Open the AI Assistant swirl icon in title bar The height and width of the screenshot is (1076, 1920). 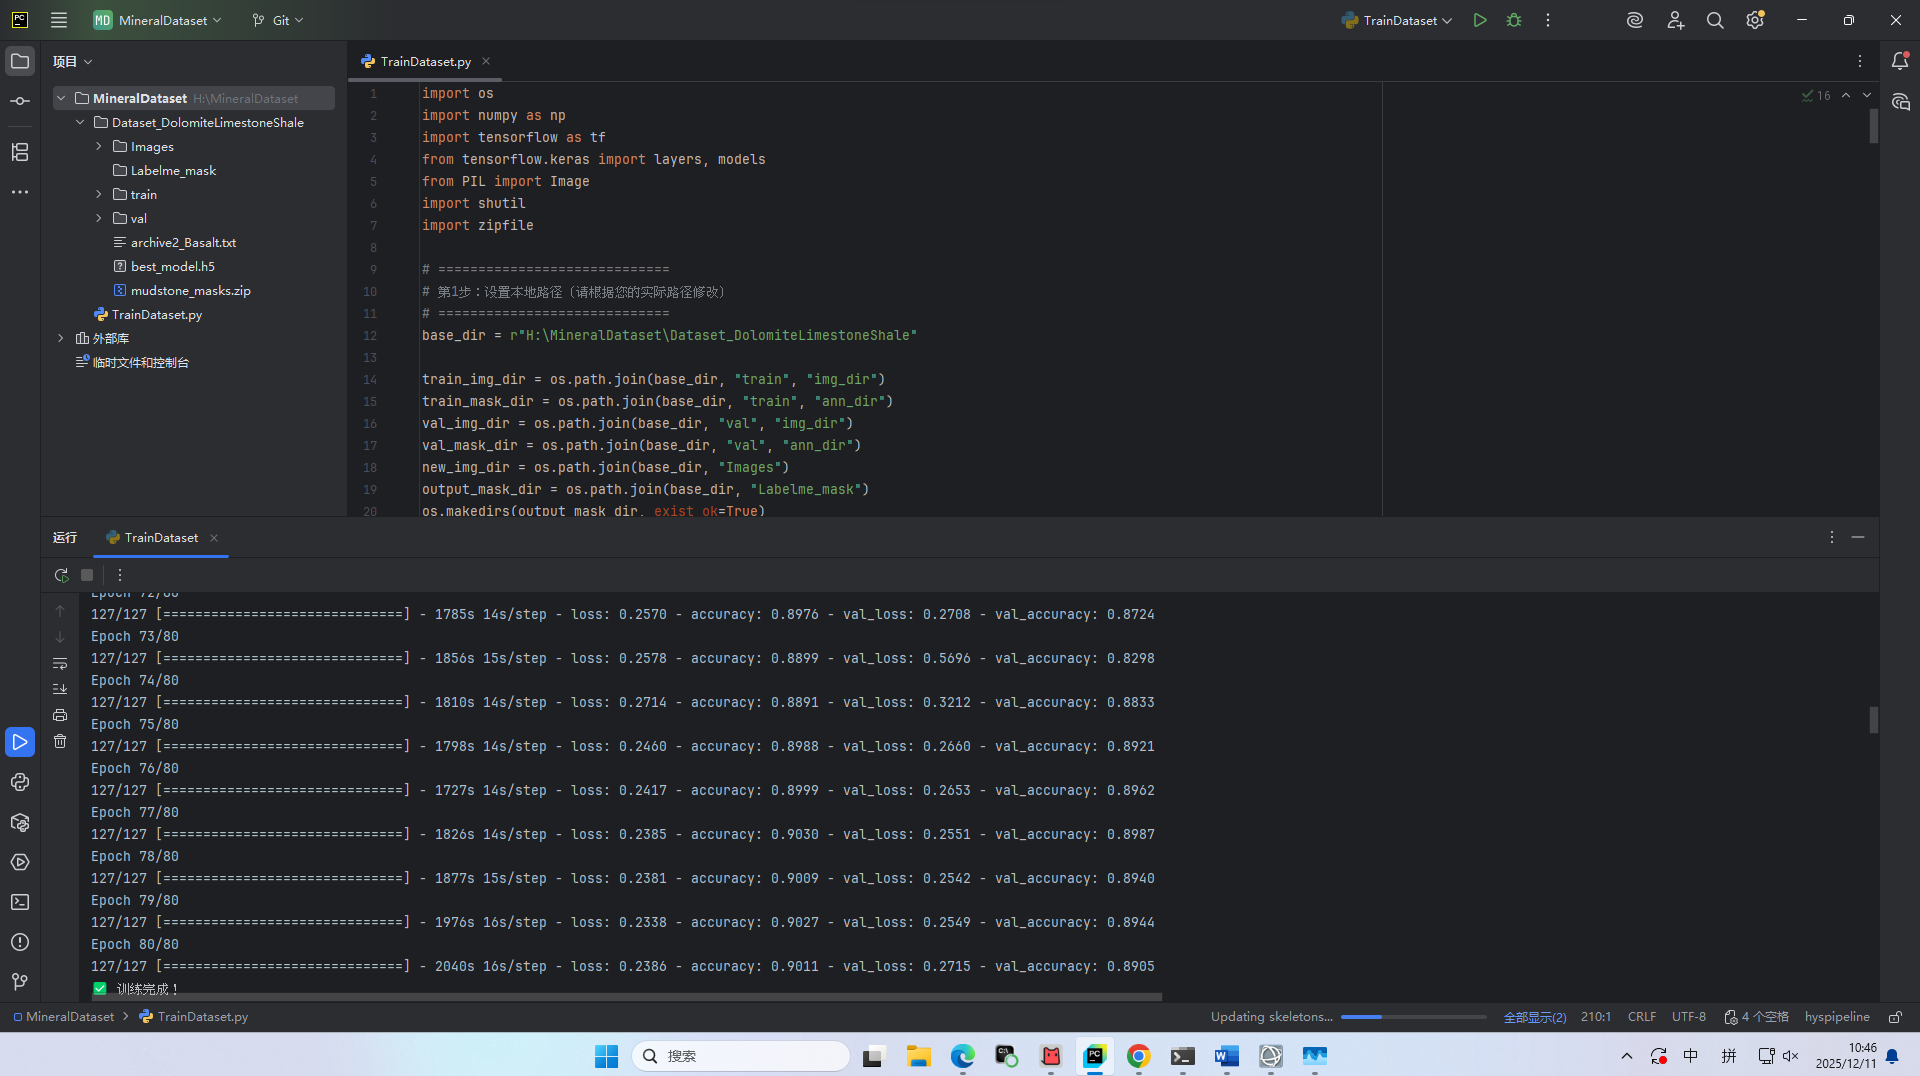tap(1635, 20)
